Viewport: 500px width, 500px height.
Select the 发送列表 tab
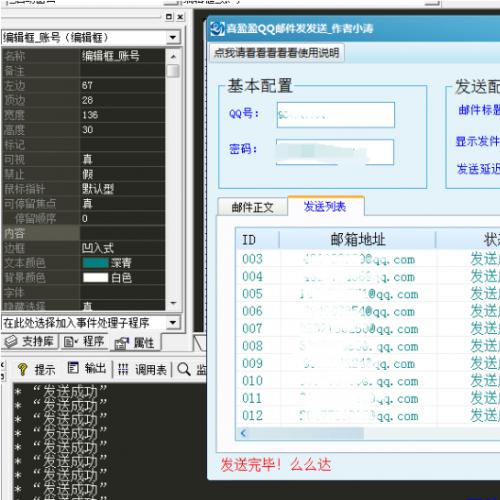click(326, 207)
